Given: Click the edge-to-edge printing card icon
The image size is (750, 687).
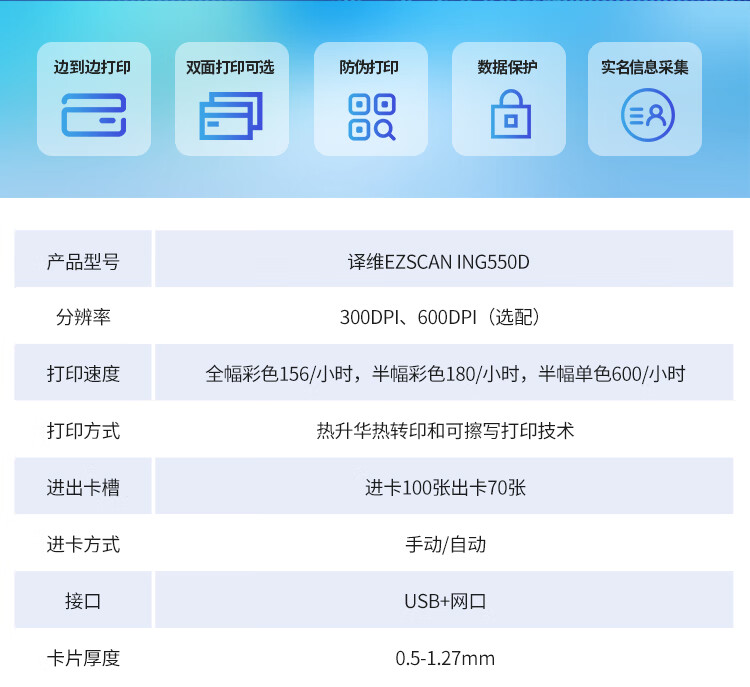Looking at the screenshot, I should pos(94,115).
